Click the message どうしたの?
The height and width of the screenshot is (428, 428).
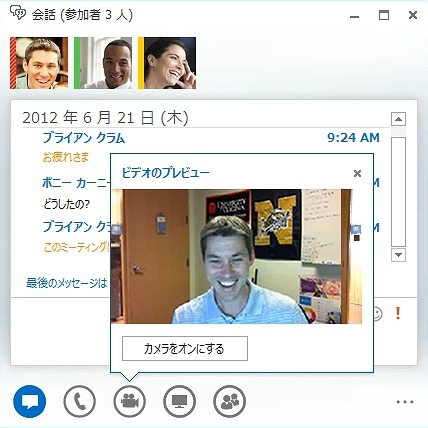tap(66, 204)
